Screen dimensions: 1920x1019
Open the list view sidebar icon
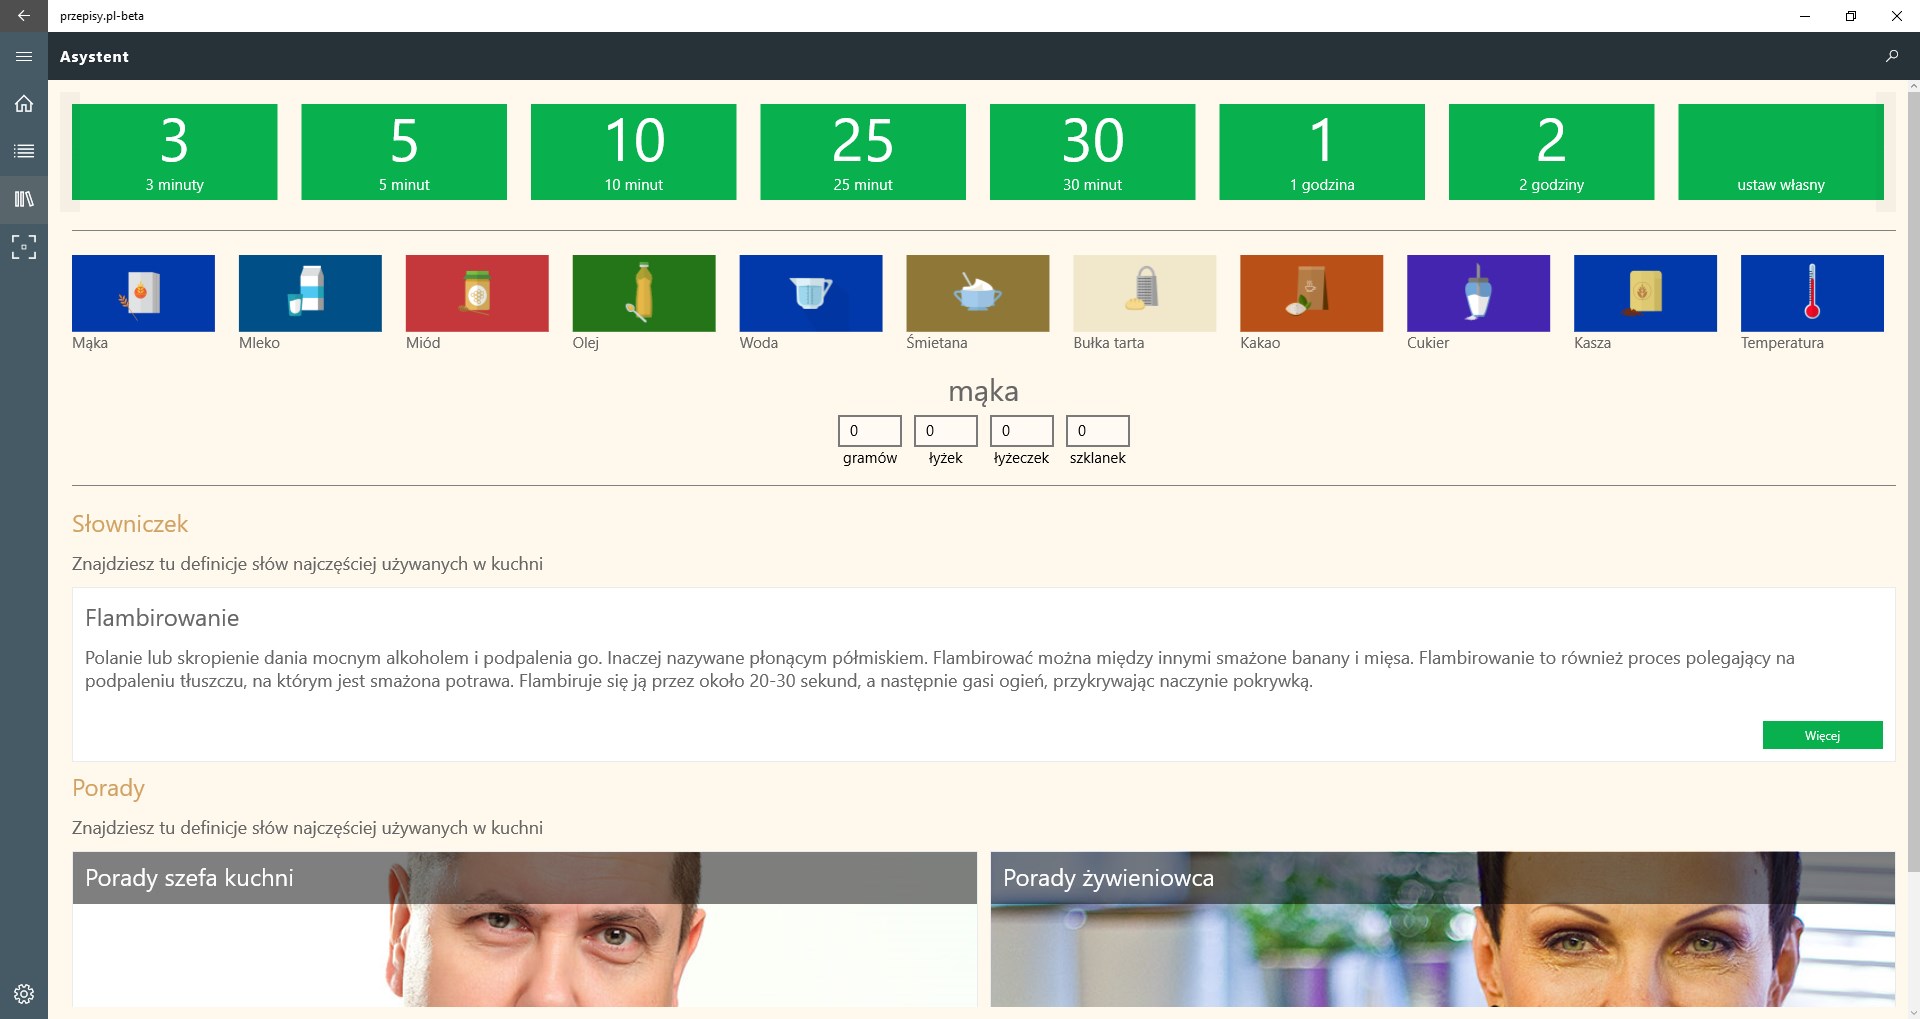[24, 151]
